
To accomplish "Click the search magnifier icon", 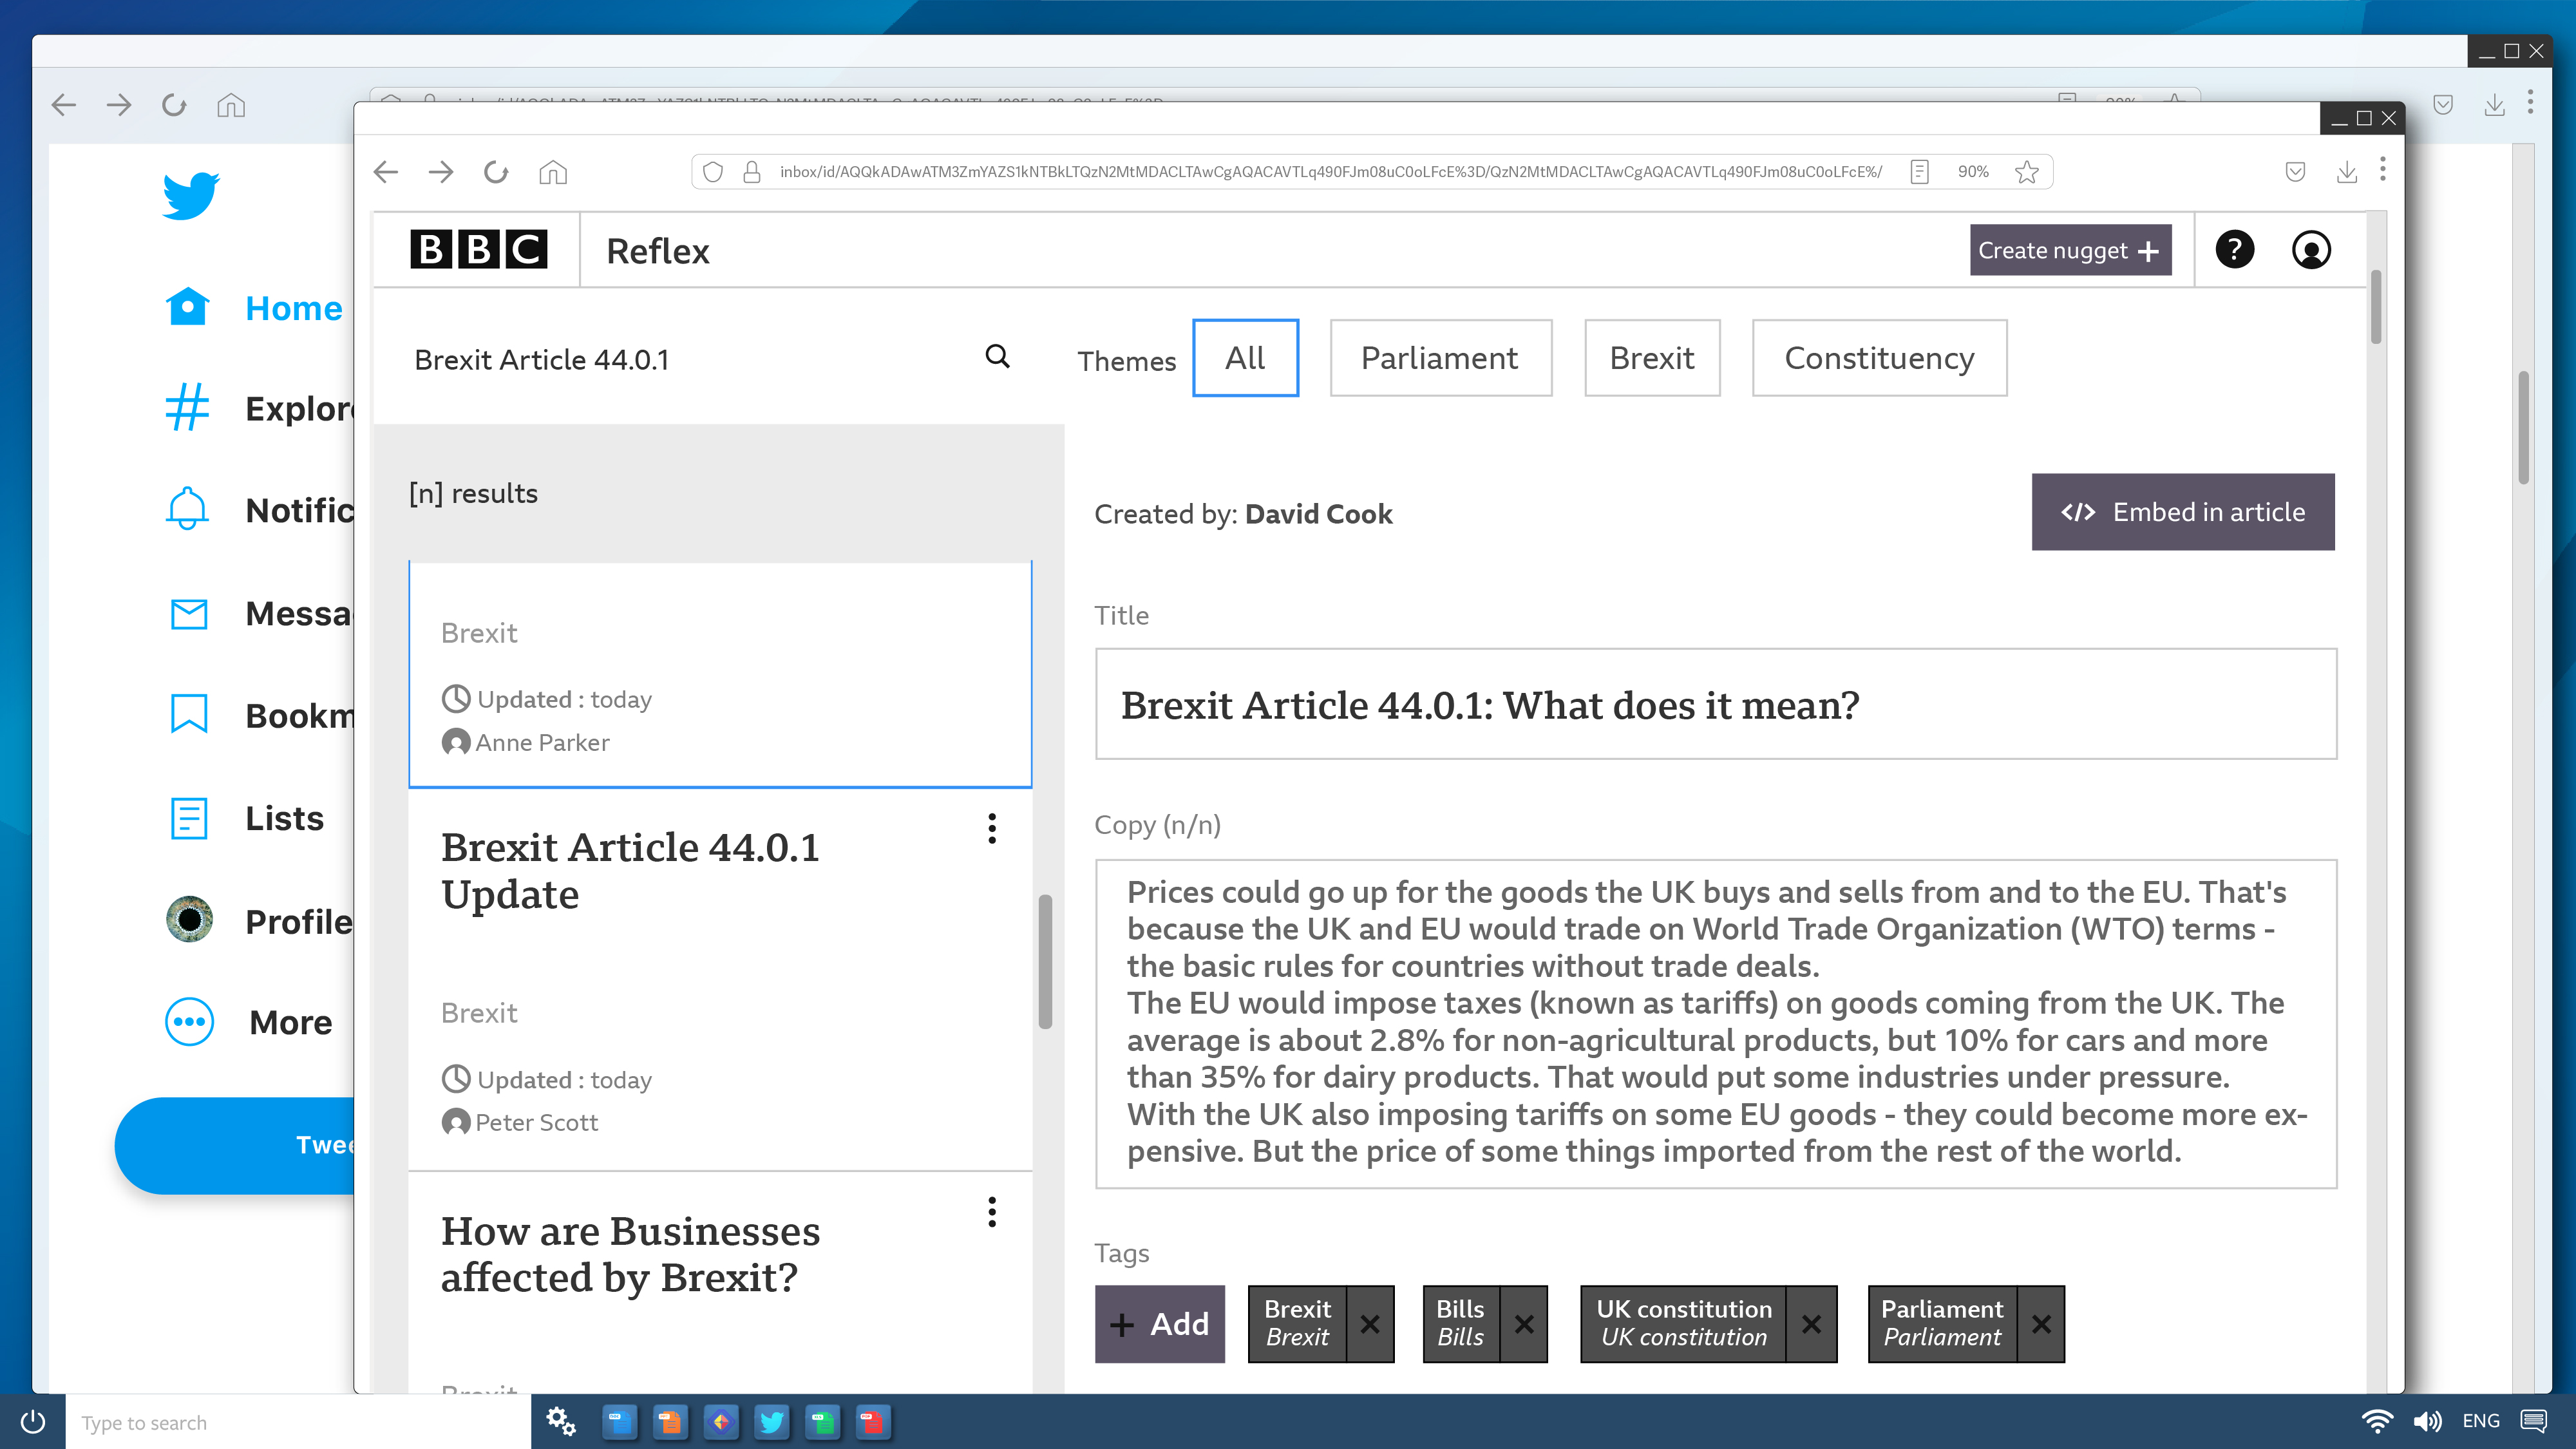I will pos(997,357).
